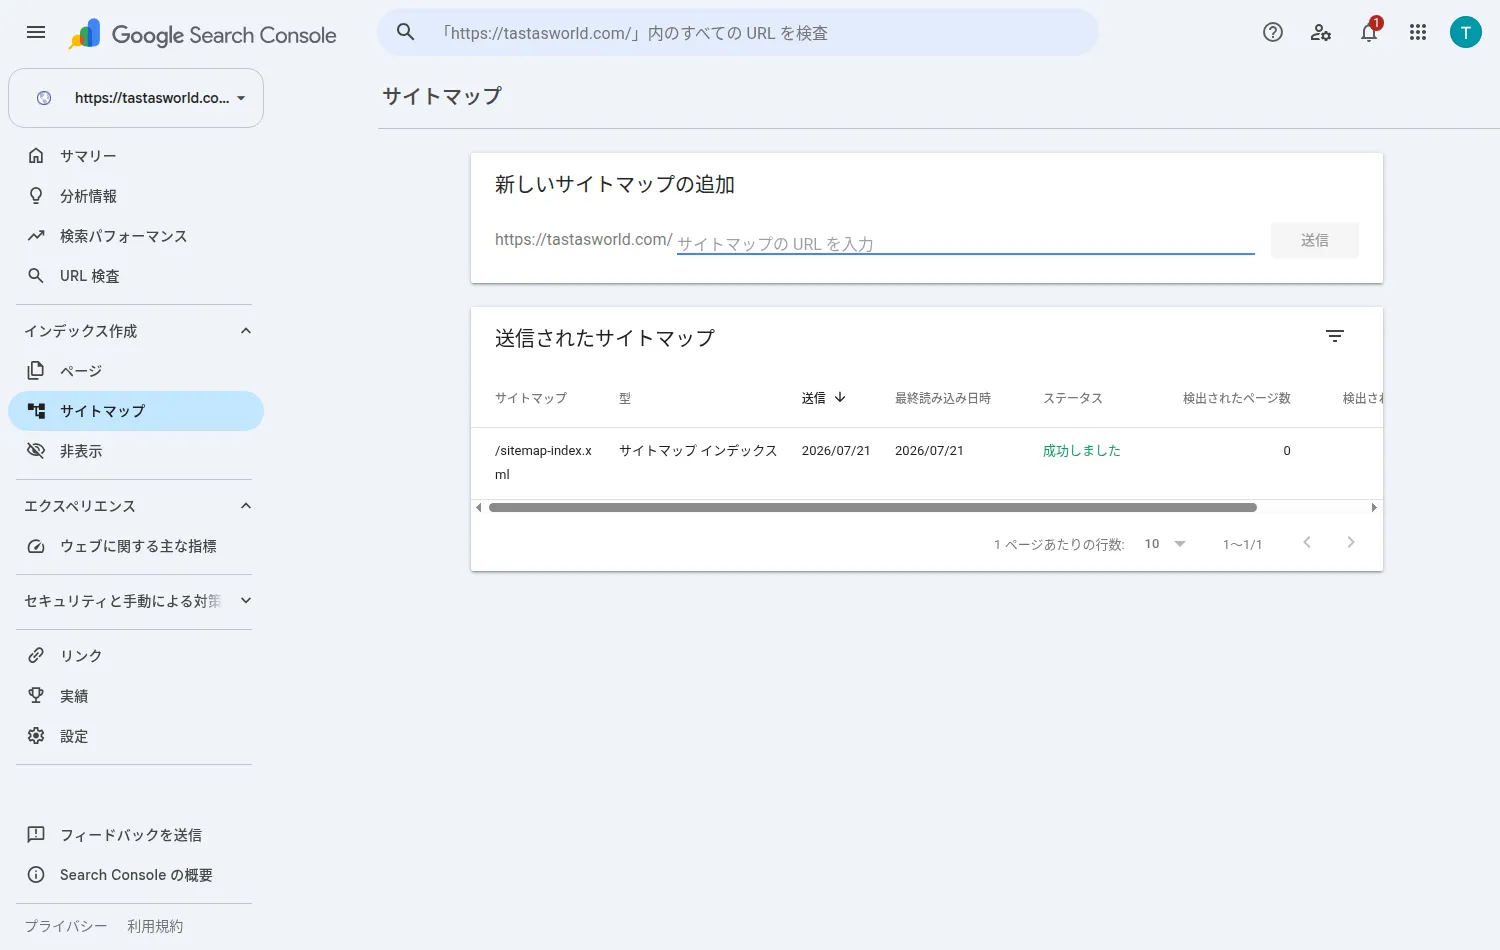1500x950 pixels.
Task: Click the gauge icon beside ウェブに関する主な指標
Action: (x=36, y=546)
